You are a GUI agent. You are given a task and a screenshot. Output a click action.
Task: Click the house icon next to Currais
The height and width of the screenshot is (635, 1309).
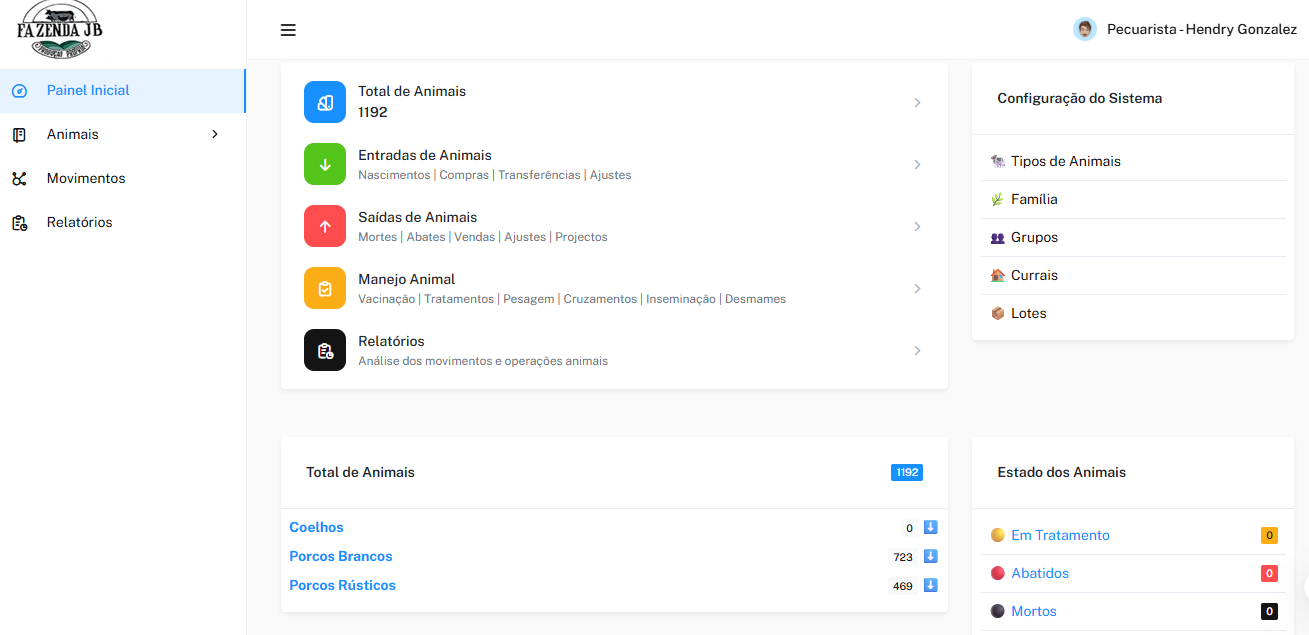pyautogui.click(x=997, y=275)
